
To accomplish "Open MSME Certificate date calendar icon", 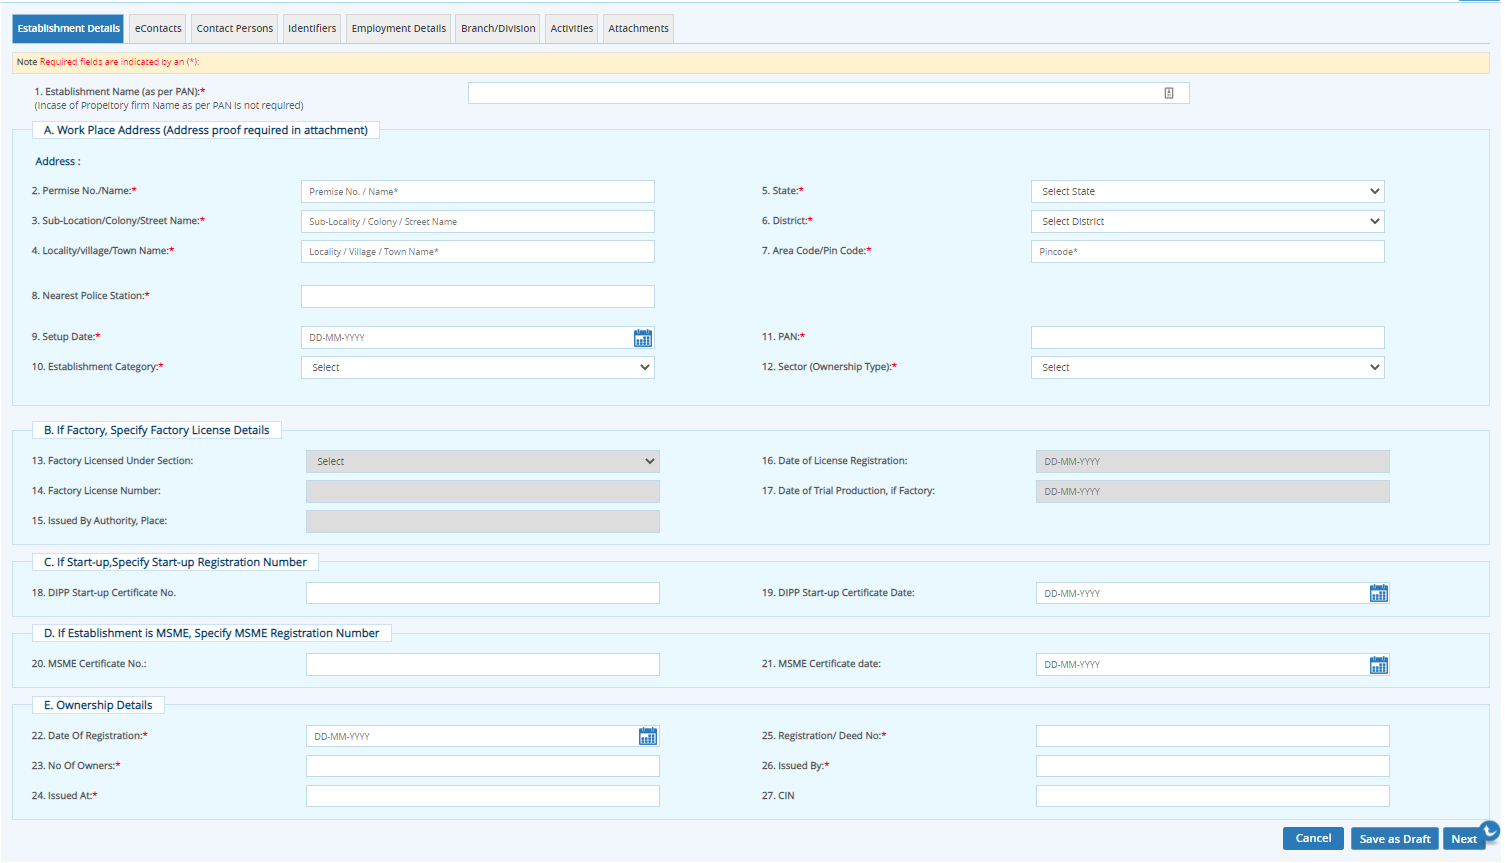I will pos(1378,665).
